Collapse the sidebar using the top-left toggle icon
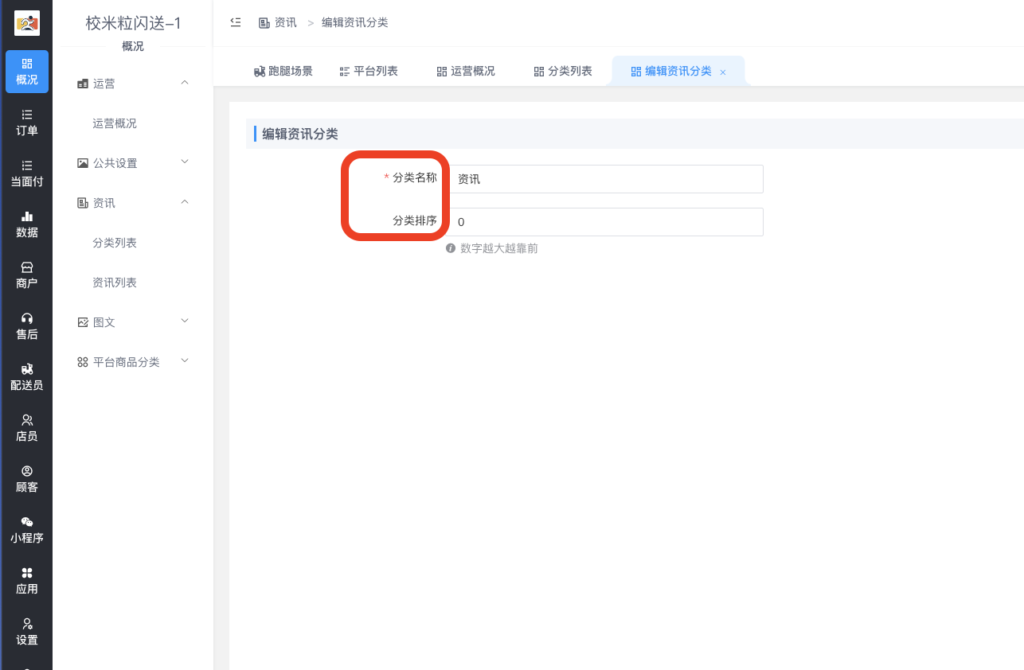1024x670 pixels. (236, 20)
